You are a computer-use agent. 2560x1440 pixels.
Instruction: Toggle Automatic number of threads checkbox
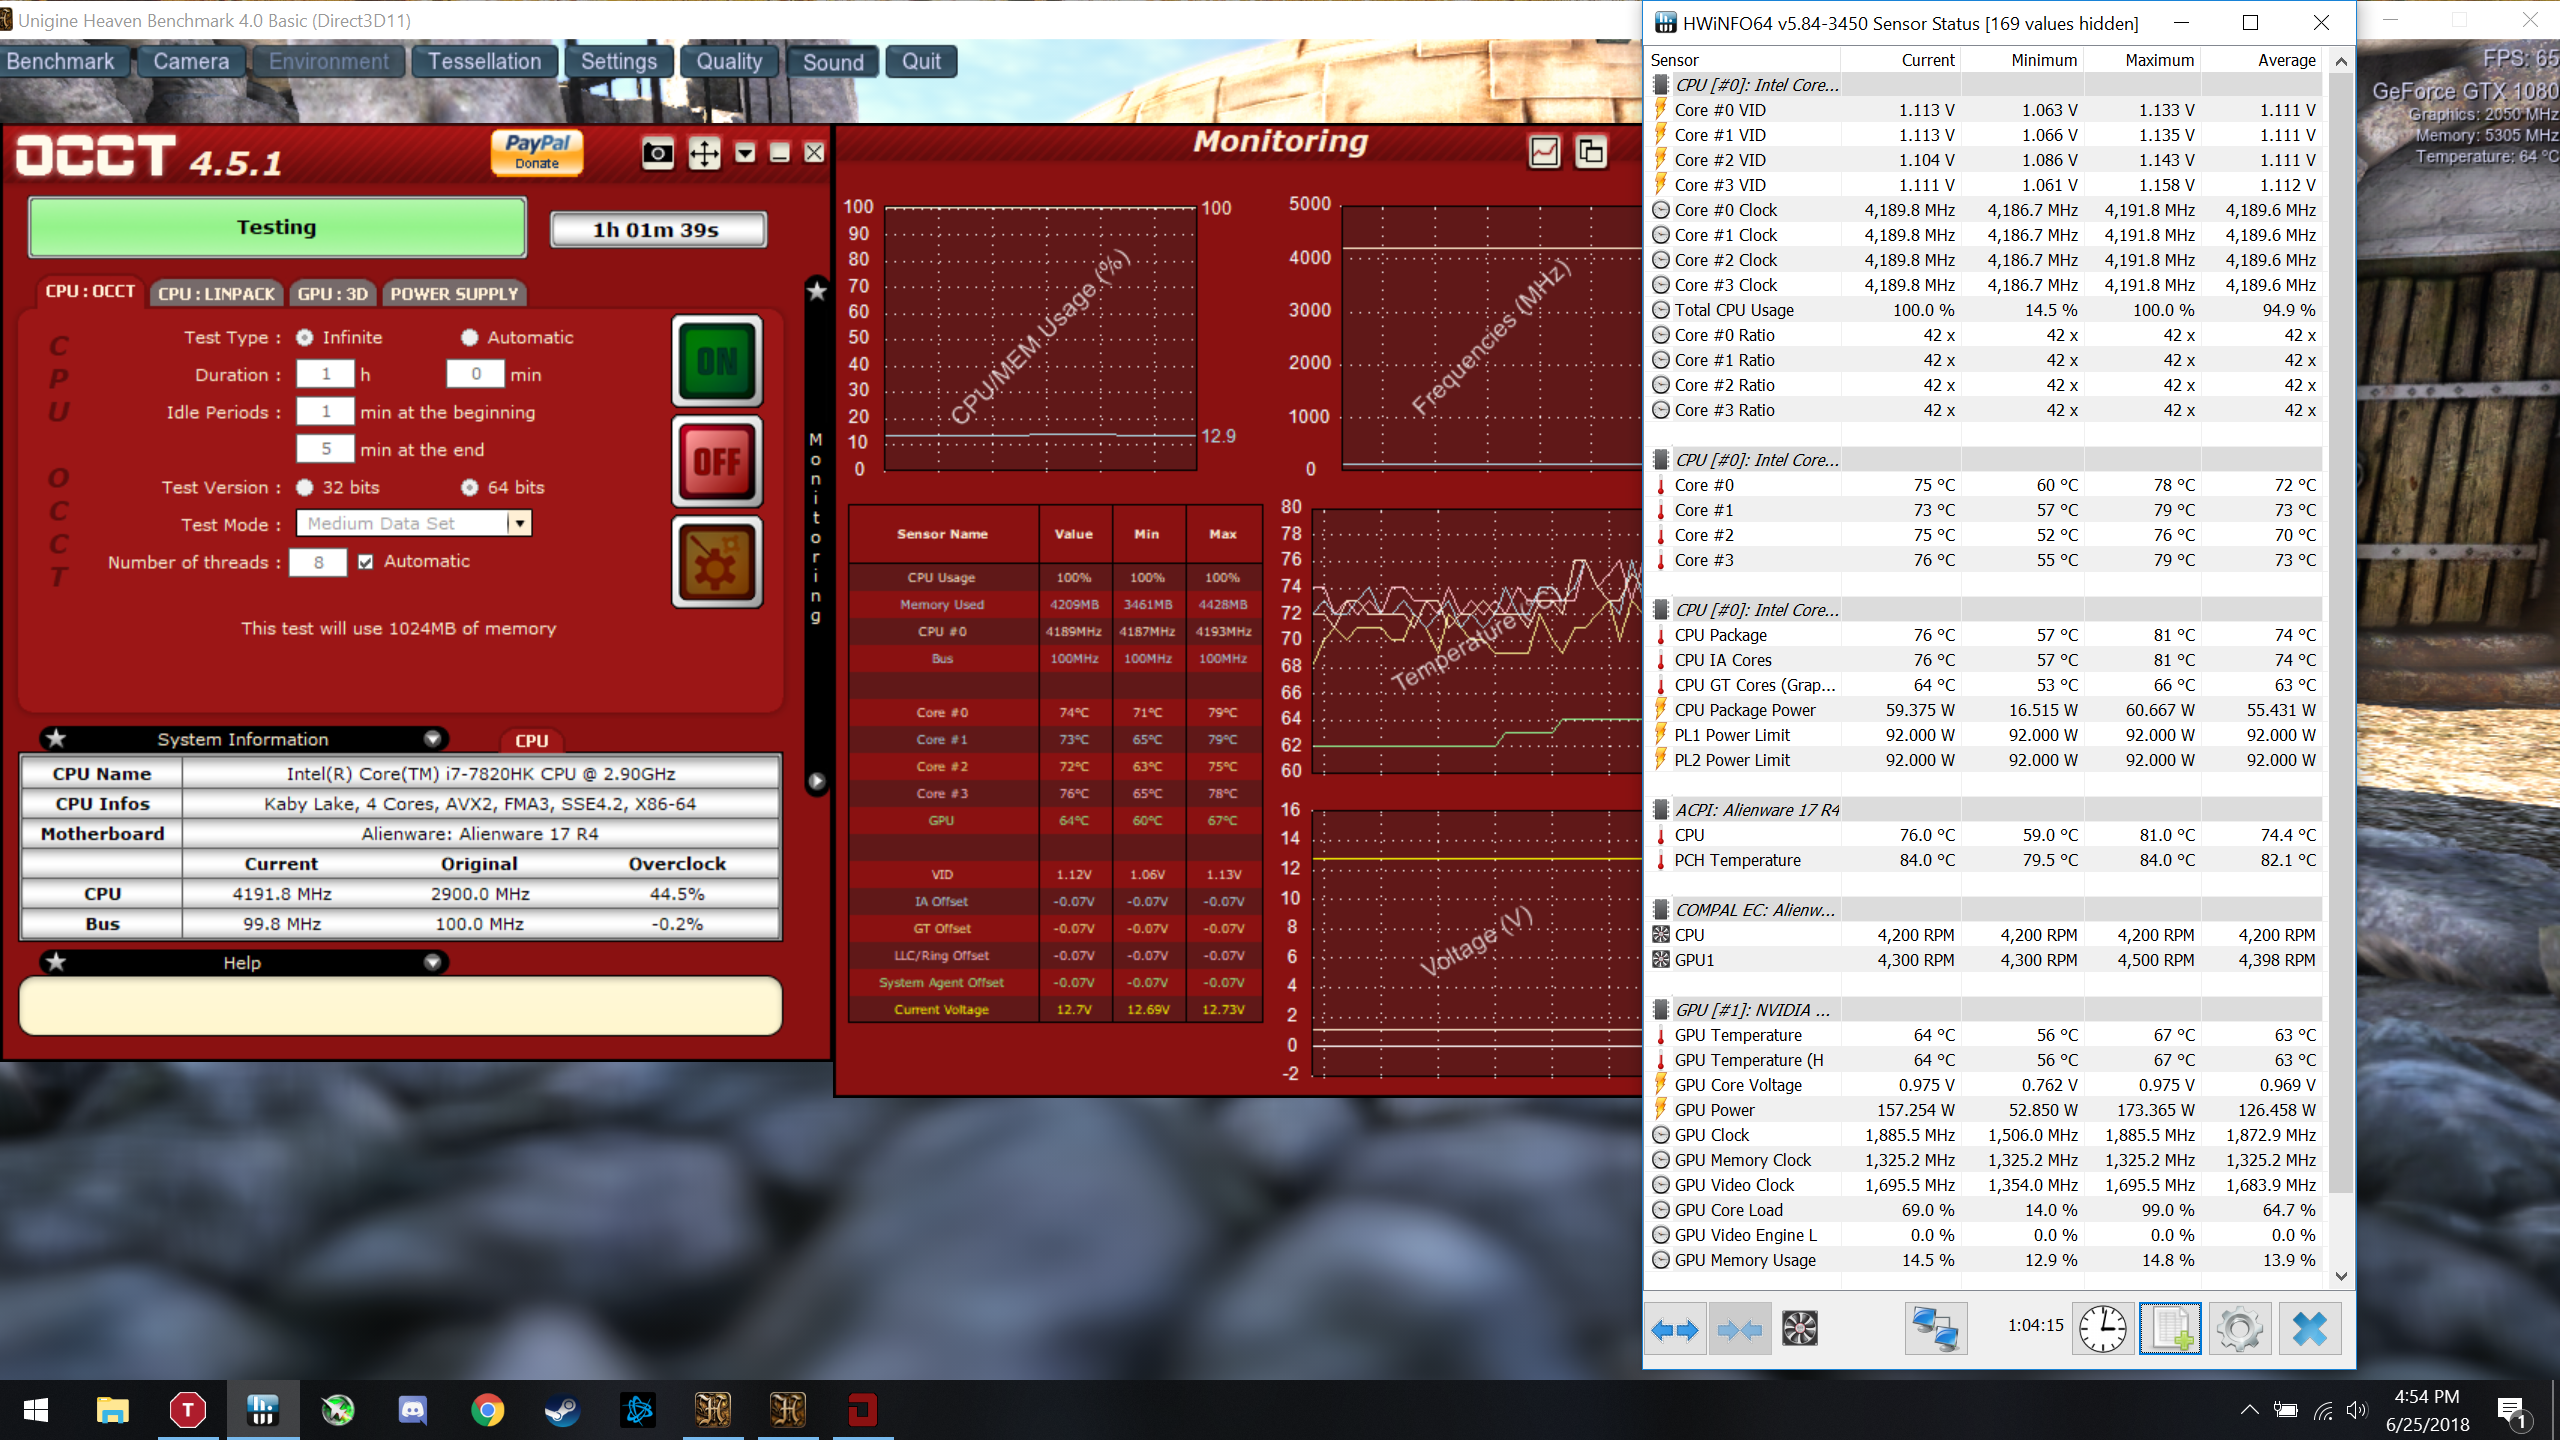[366, 562]
